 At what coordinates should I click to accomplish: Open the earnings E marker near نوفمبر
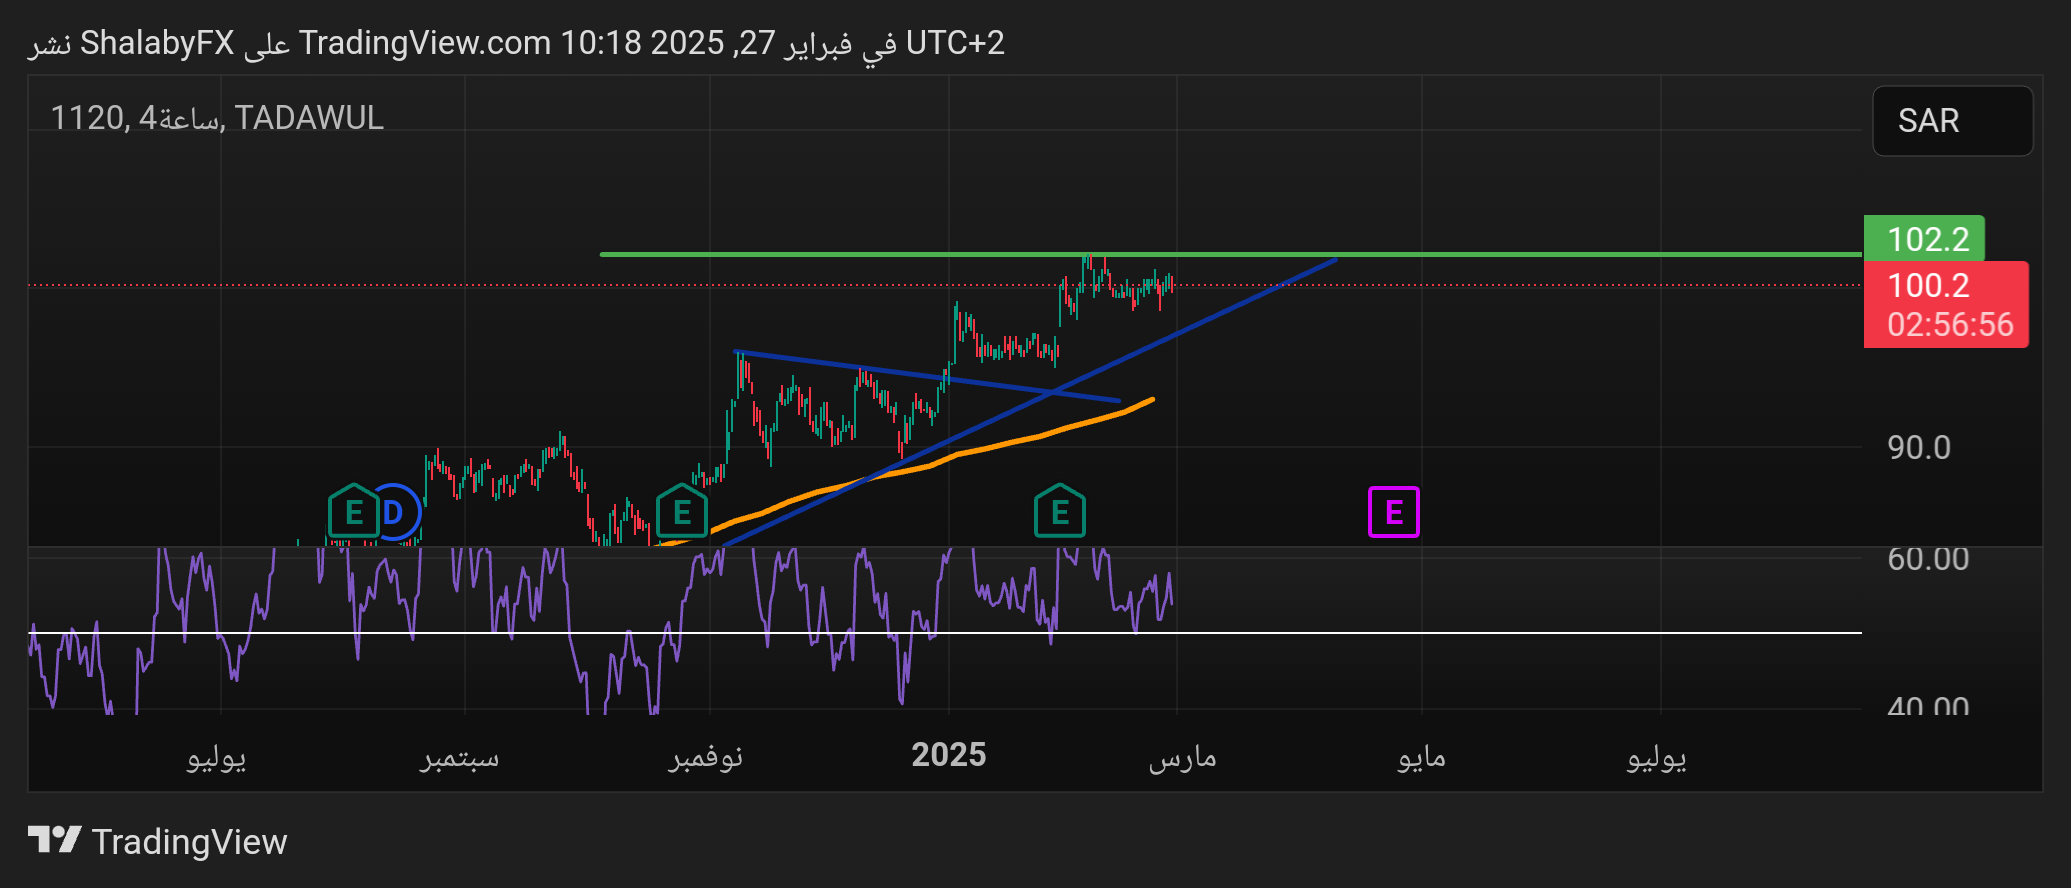pyautogui.click(x=682, y=512)
